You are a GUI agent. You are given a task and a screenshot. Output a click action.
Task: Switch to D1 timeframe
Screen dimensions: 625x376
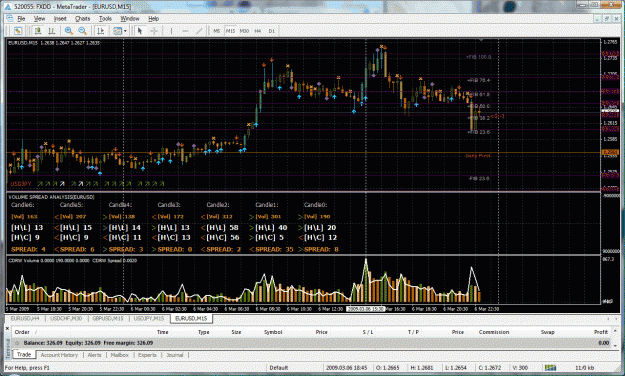pos(271,31)
